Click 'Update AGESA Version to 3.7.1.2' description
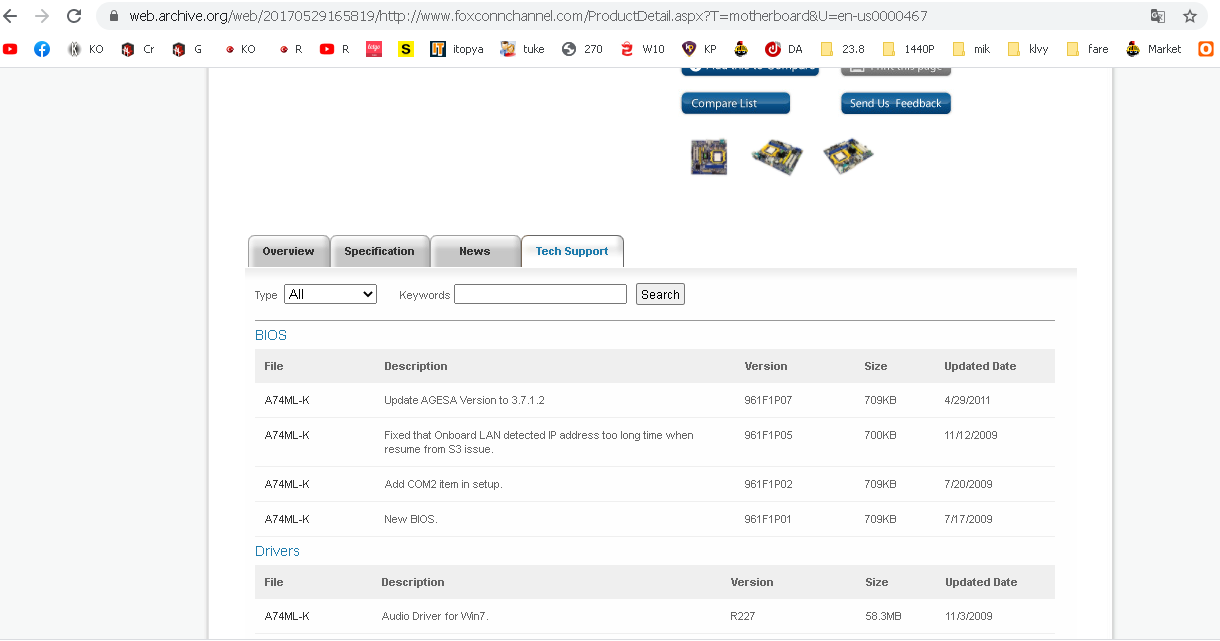This screenshot has height=641, width=1220. point(464,400)
